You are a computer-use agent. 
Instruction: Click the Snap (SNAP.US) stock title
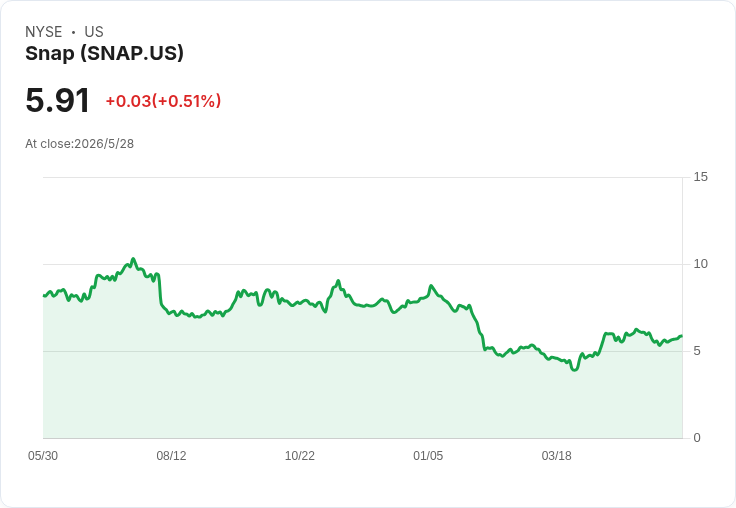point(104,53)
